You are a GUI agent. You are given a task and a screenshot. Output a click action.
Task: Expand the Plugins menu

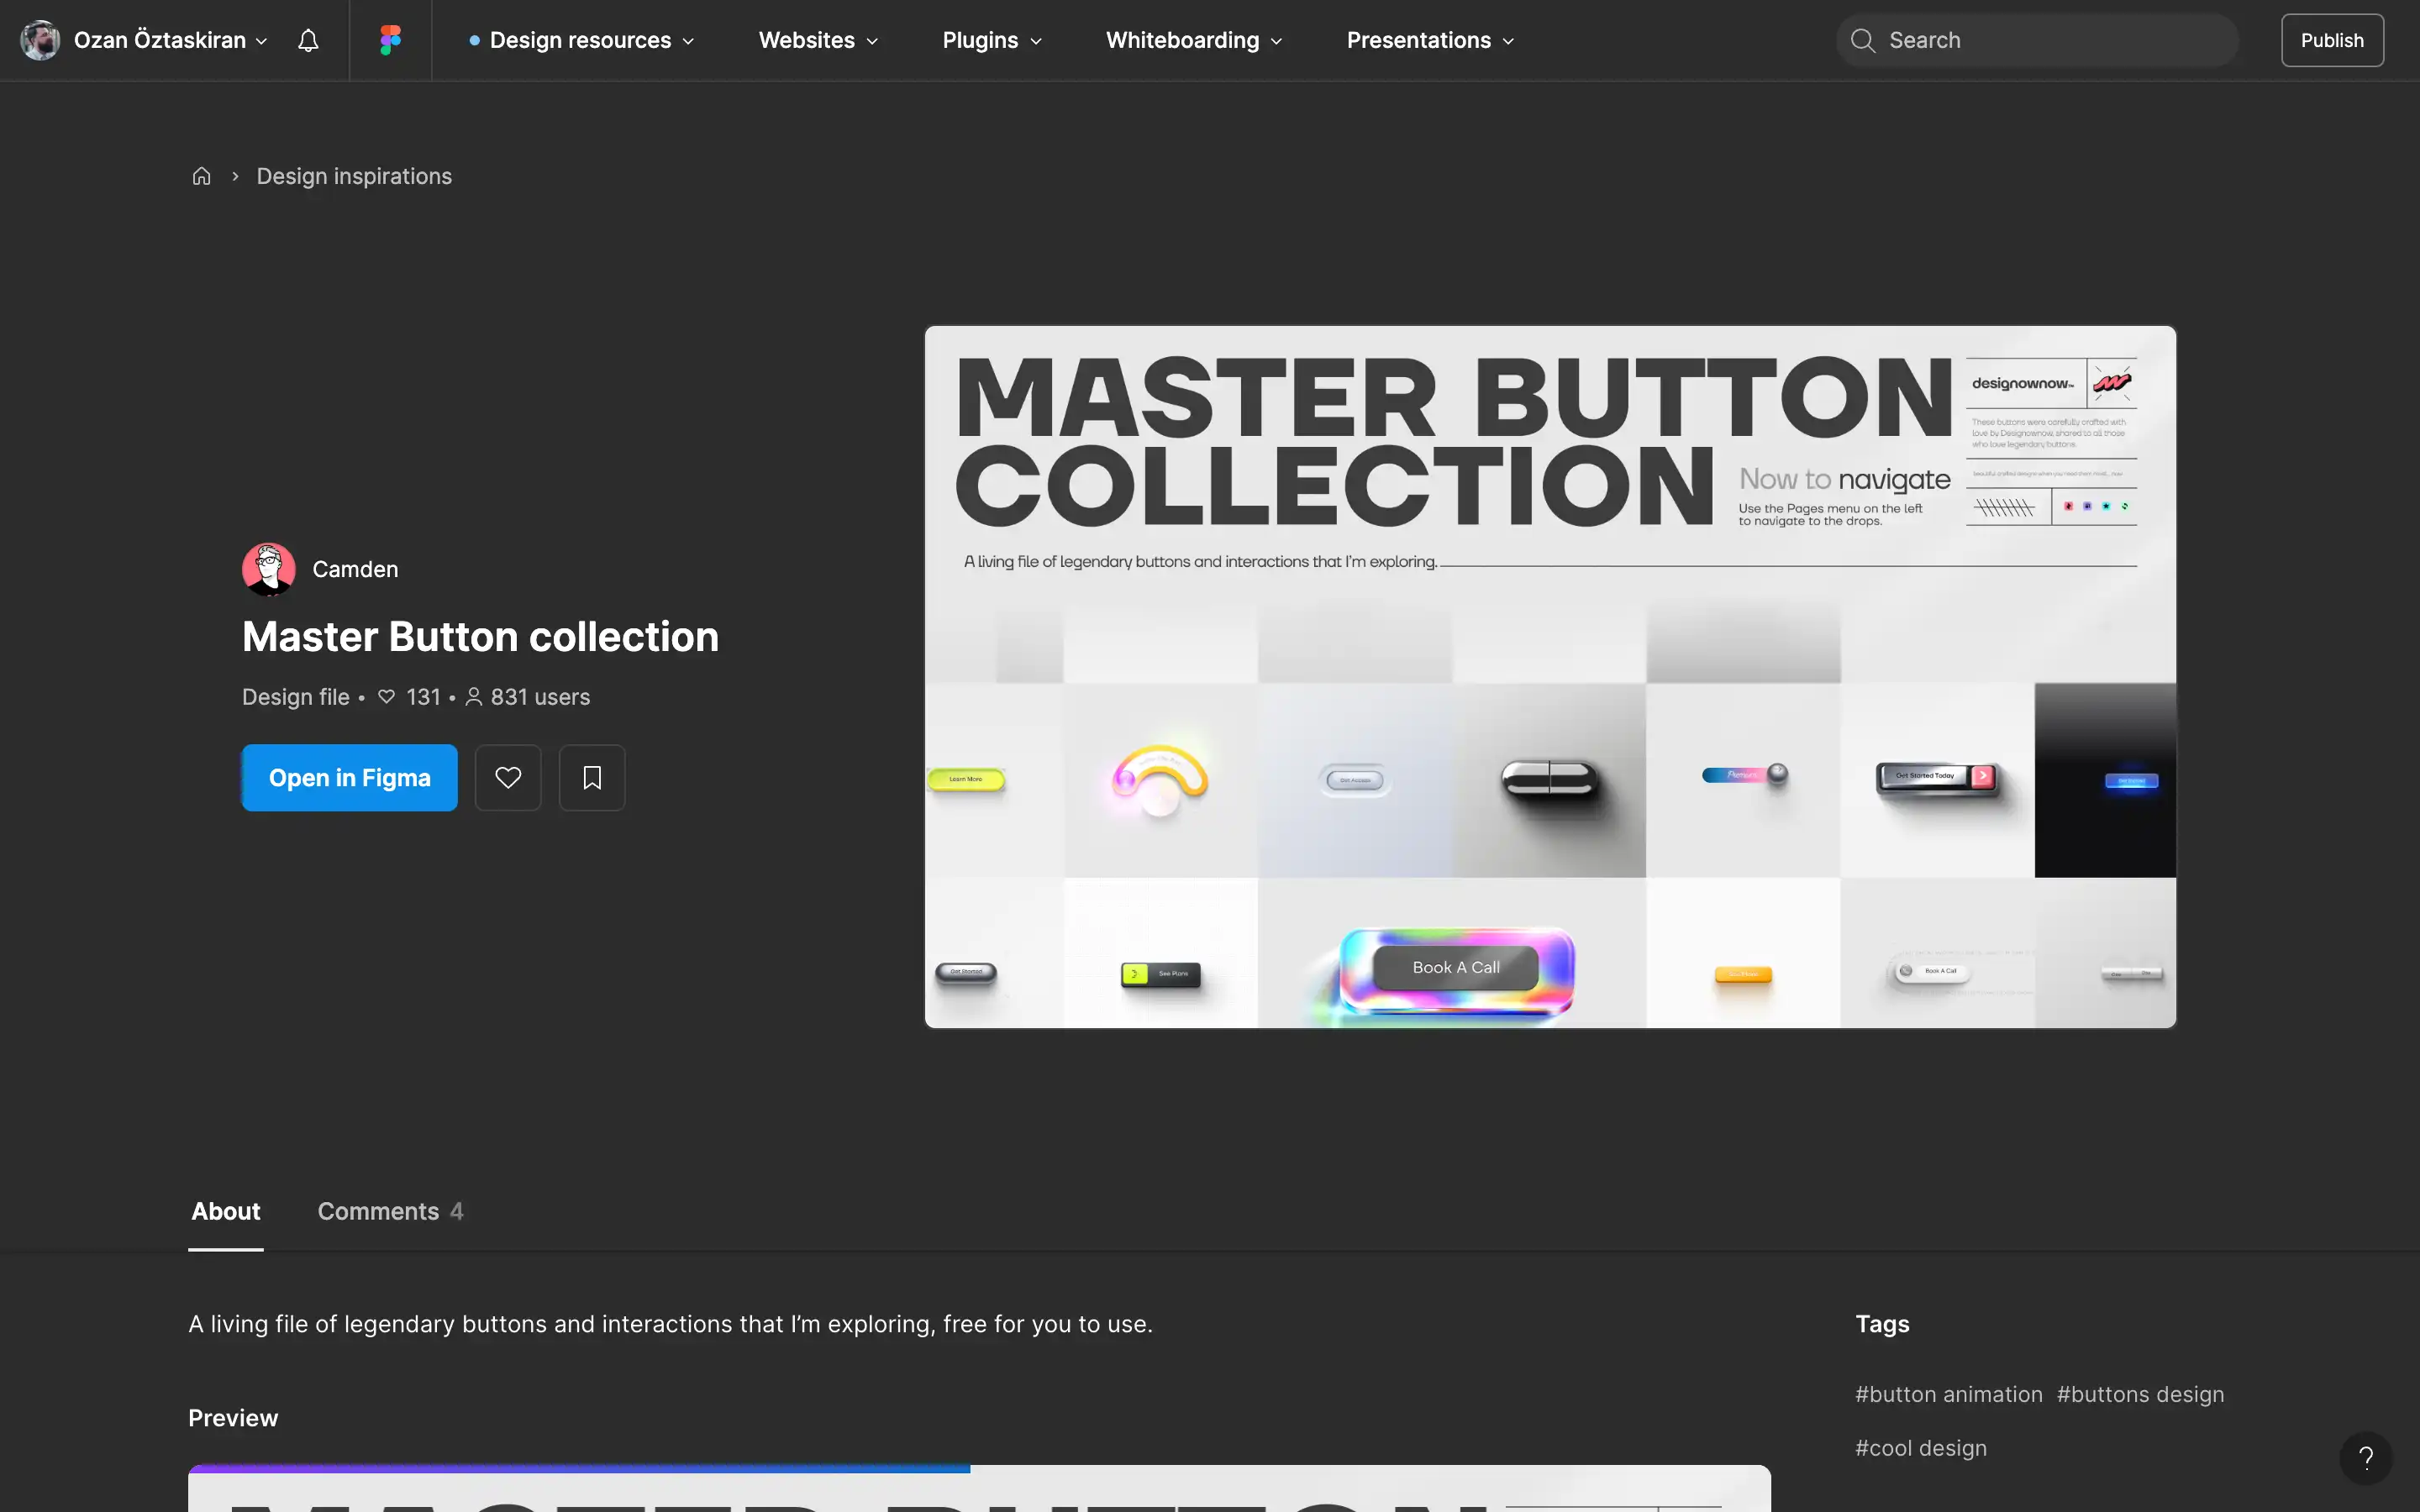pos(992,40)
